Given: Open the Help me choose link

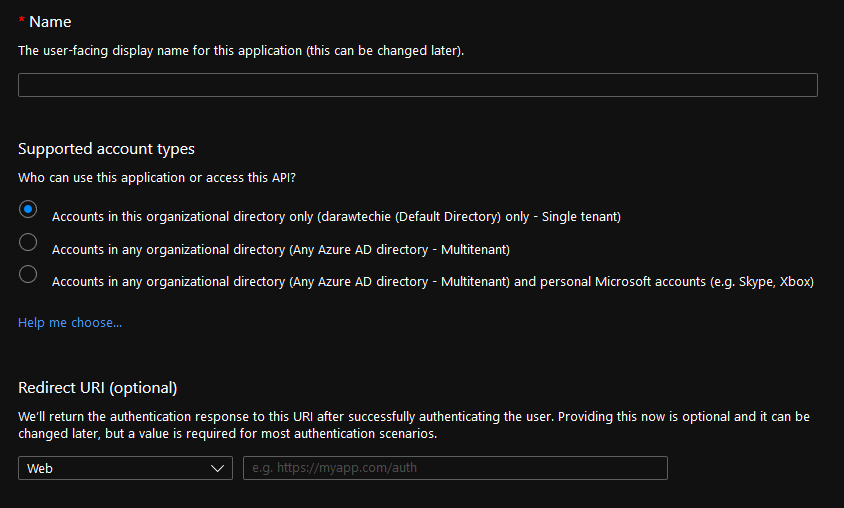Looking at the screenshot, I should 70,323.
